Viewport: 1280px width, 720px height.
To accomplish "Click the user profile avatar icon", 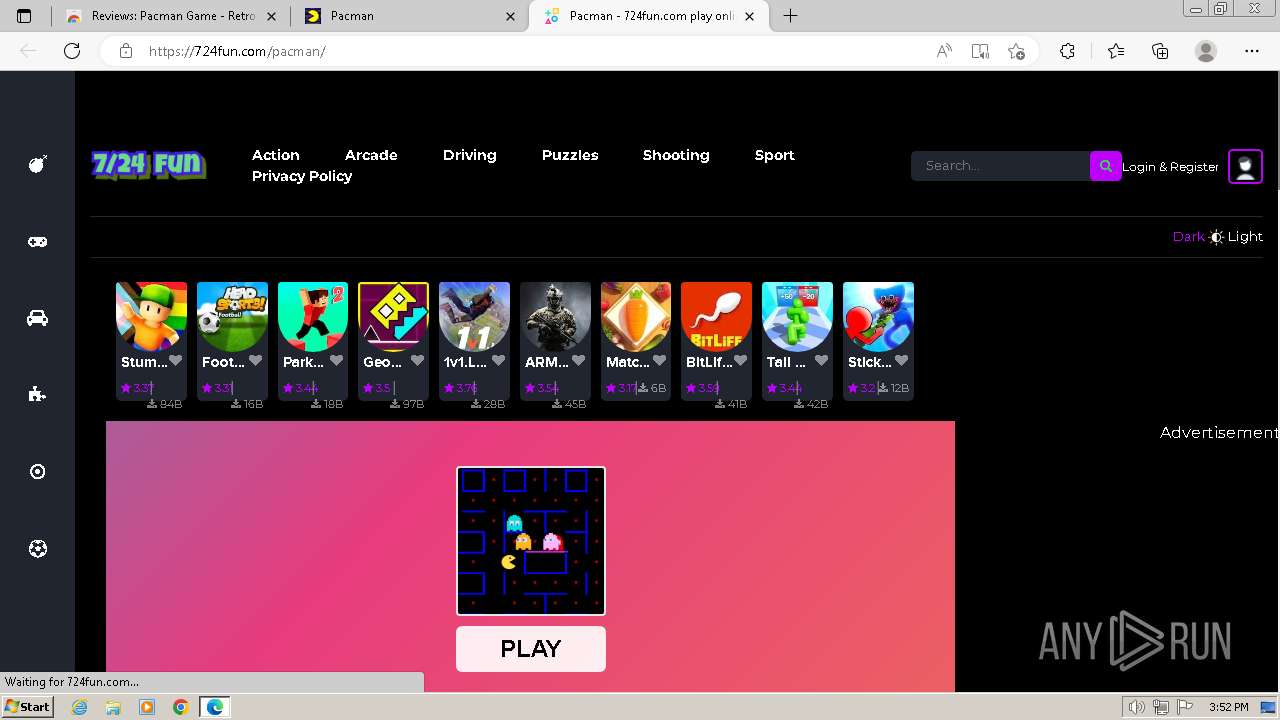I will click(1245, 166).
